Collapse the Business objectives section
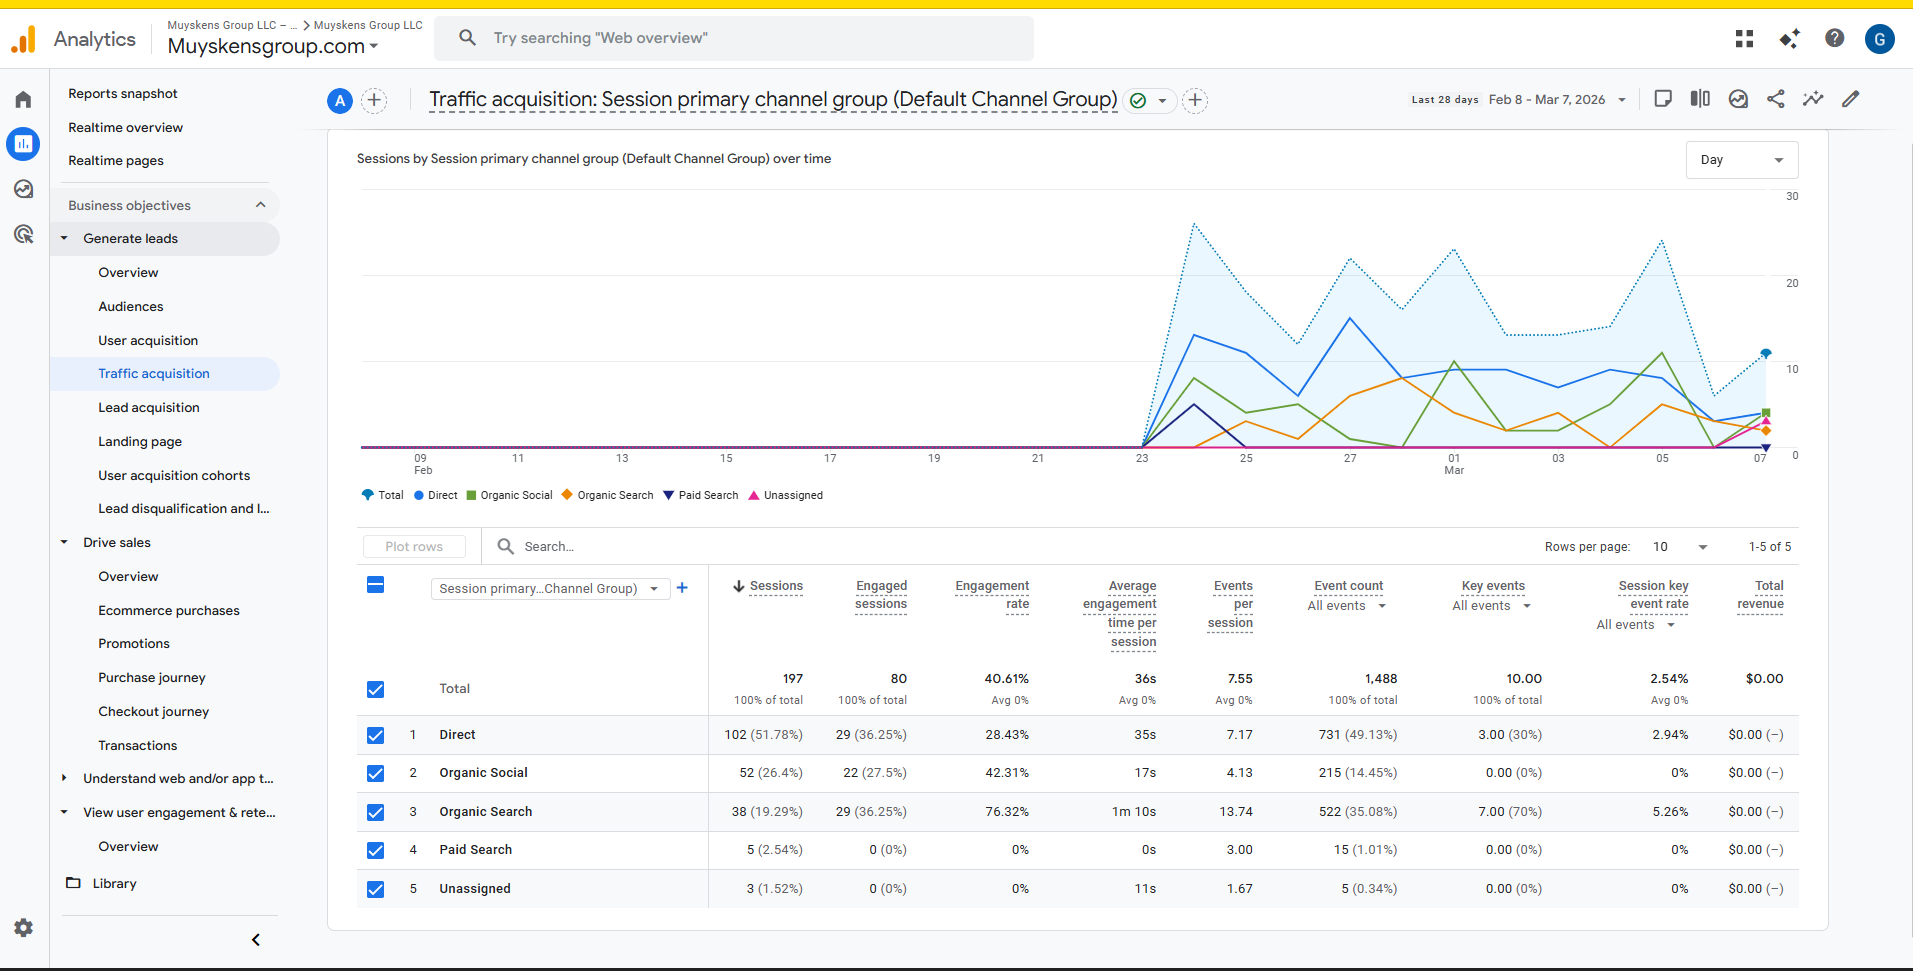Image resolution: width=1913 pixels, height=971 pixels. [x=260, y=204]
